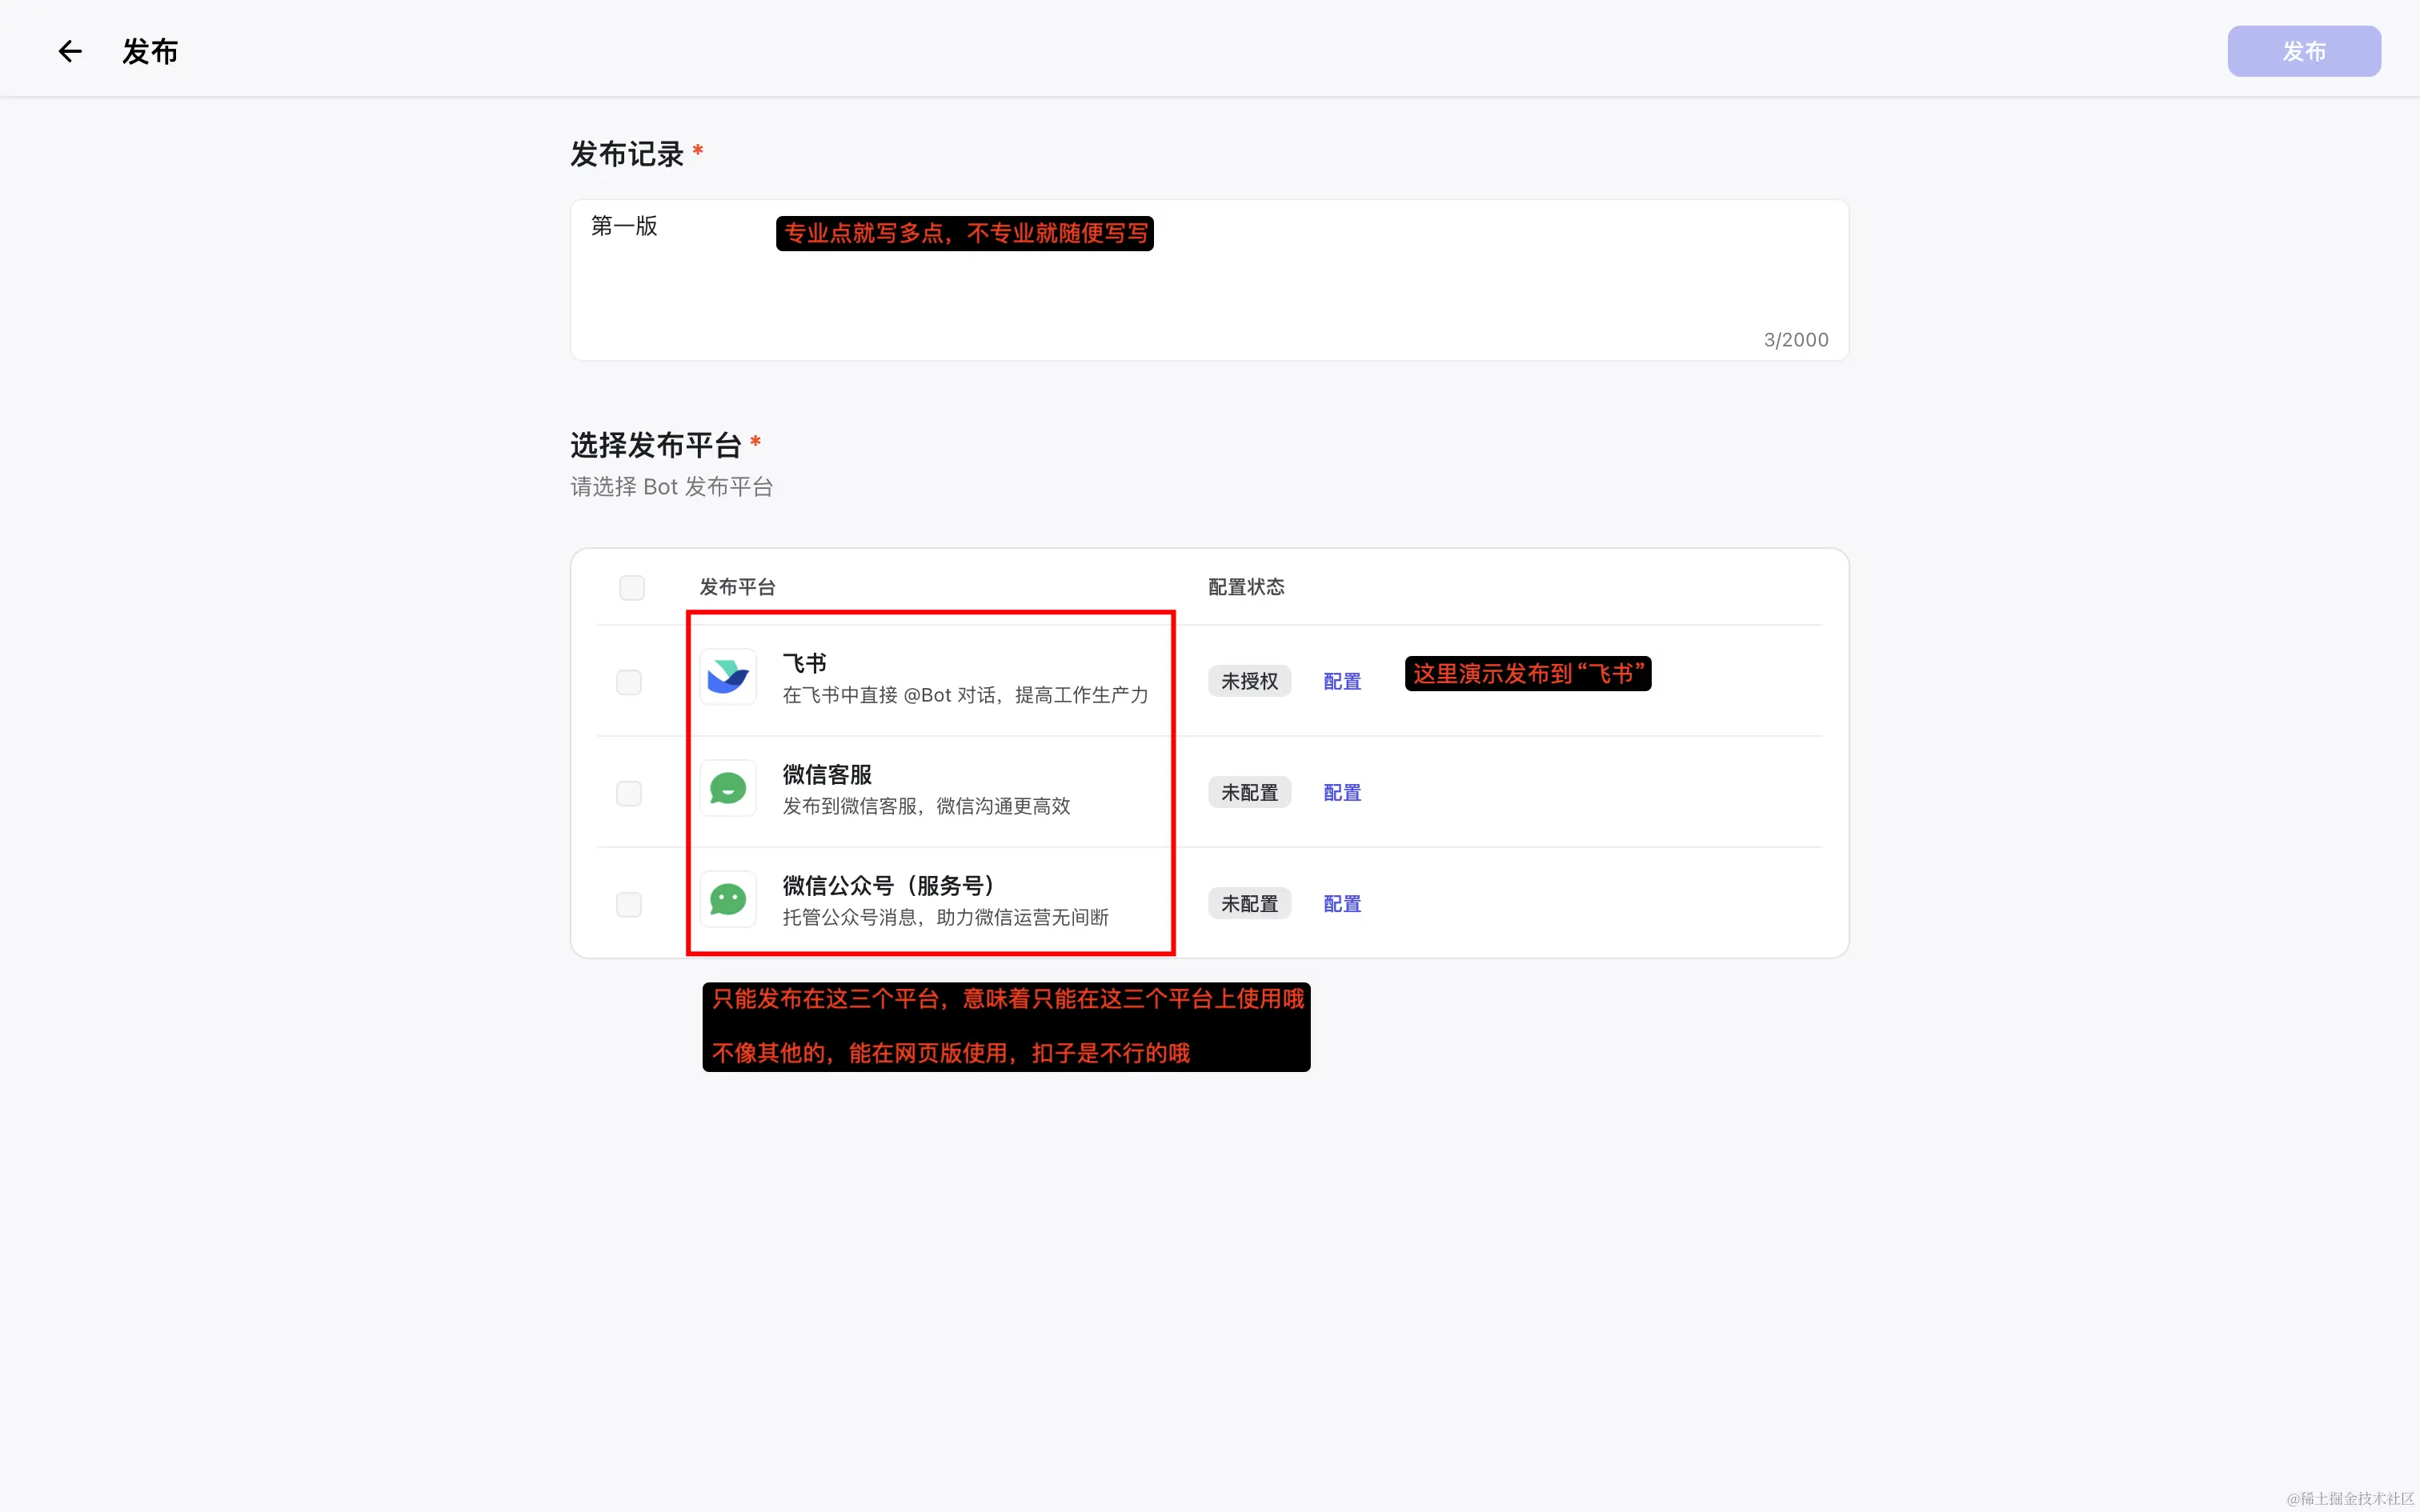Click the 未授权 status tag for 飞书
This screenshot has width=2420, height=1512.
pyautogui.click(x=1249, y=681)
